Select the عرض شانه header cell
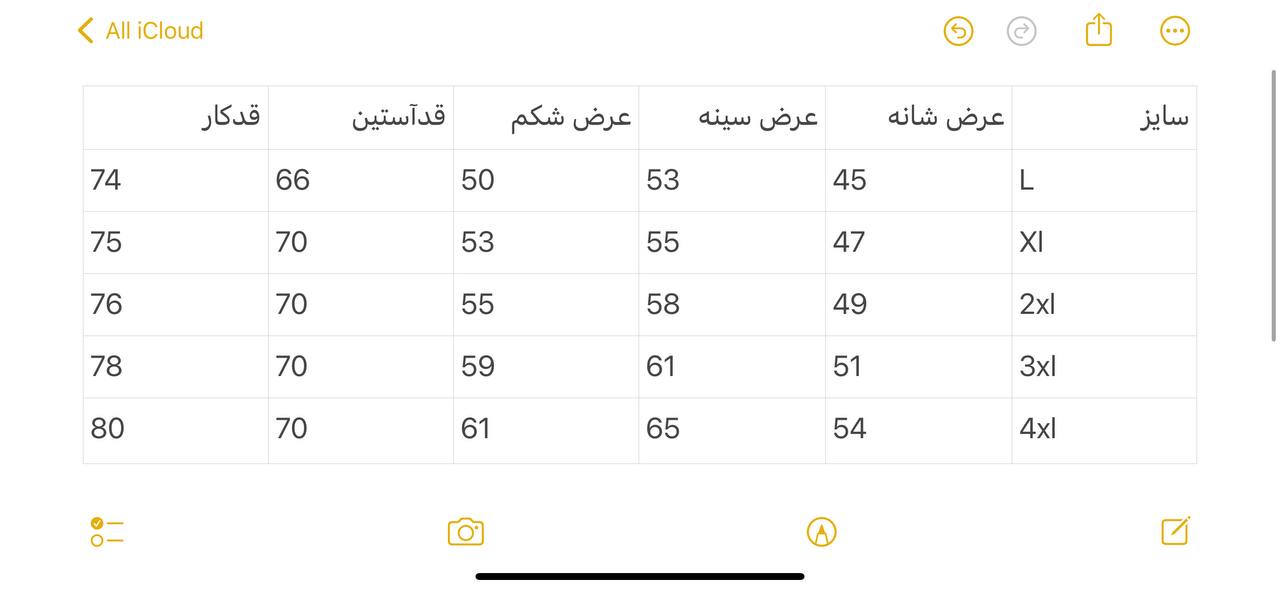This screenshot has width=1280, height=591. pyautogui.click(x=918, y=118)
